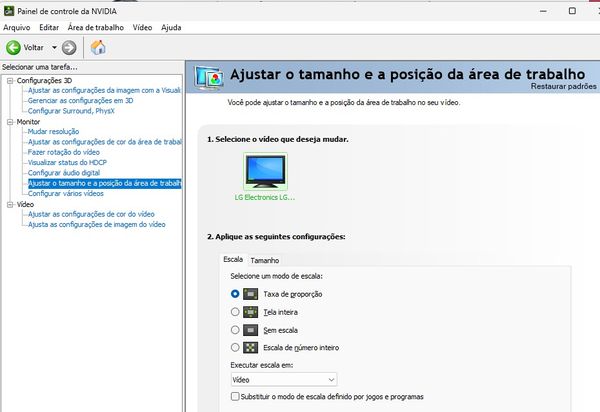Click the NVIDIA app icon in title bar
Image resolution: width=600 pixels, height=412 pixels.
[9, 10]
